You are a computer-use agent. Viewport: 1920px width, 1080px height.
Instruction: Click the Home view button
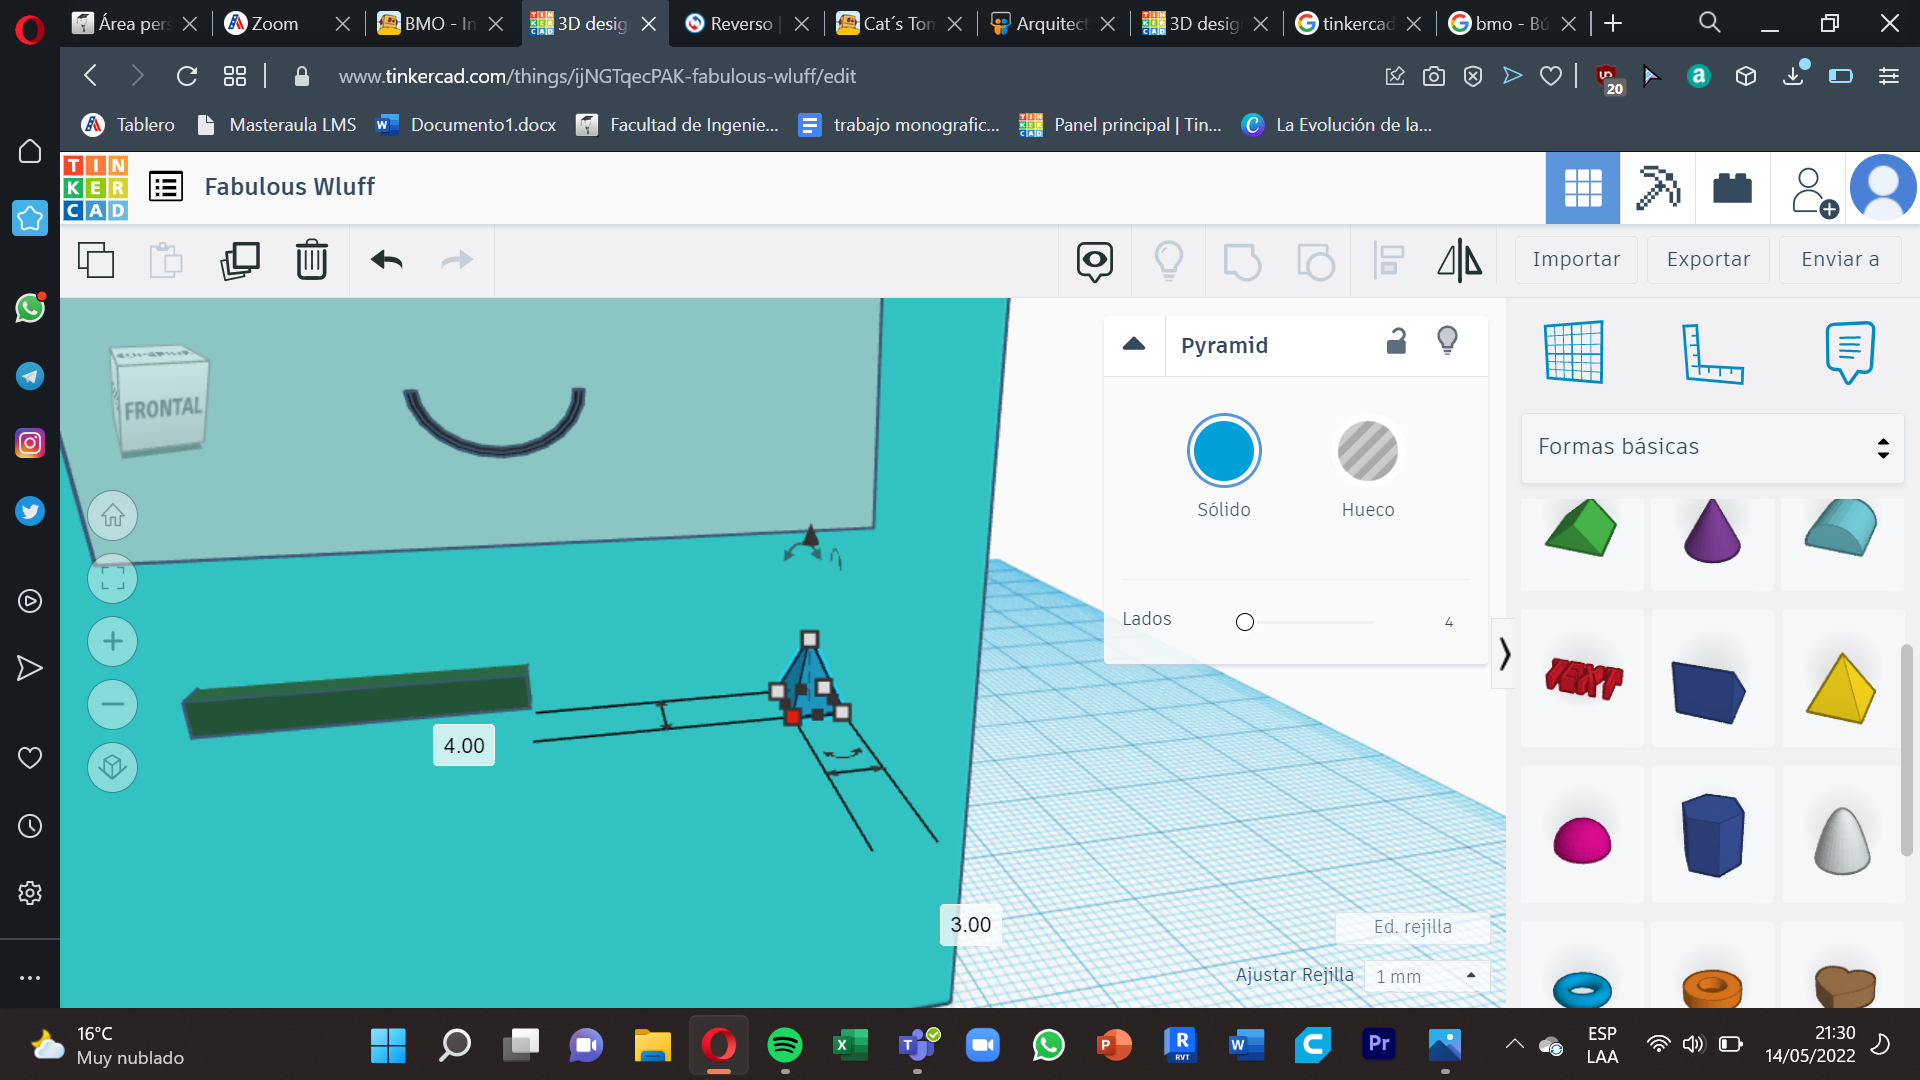[x=113, y=516]
